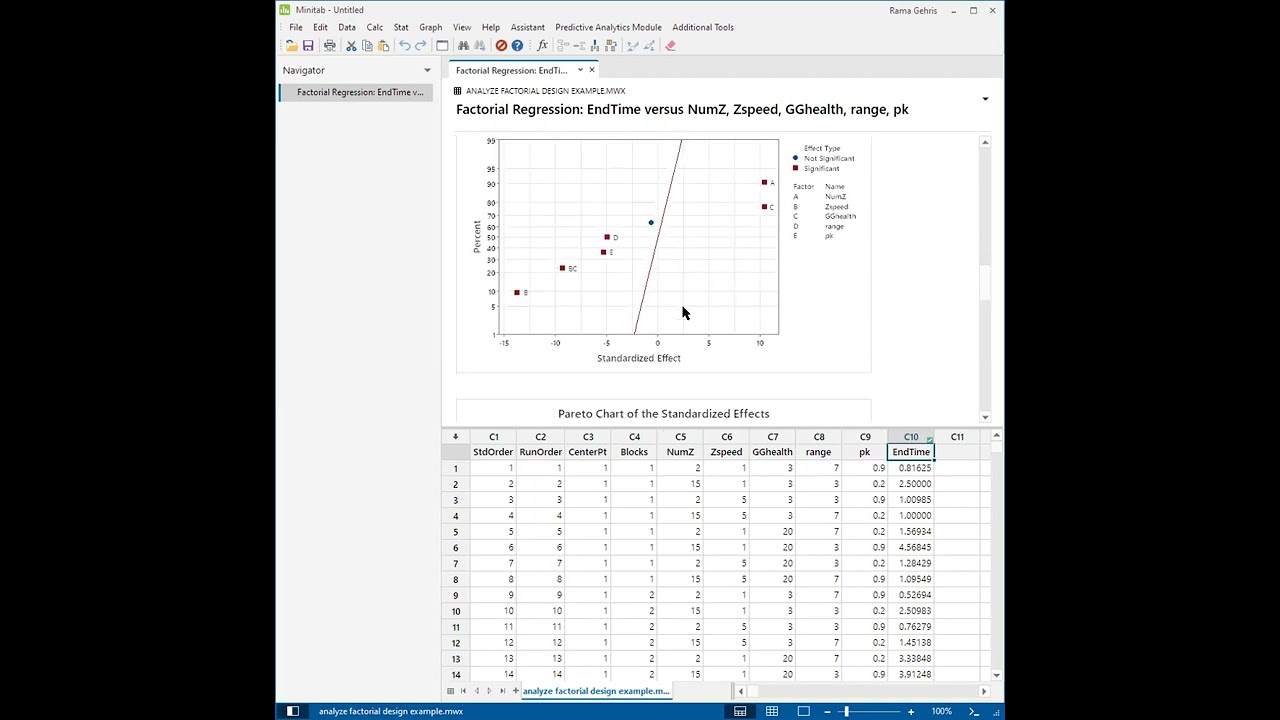Click the Save project icon
The image size is (1280, 720).
point(308,46)
